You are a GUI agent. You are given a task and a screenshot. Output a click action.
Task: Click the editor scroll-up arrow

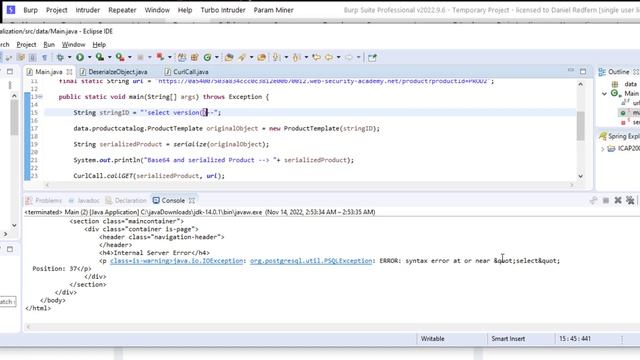pyautogui.click(x=580, y=84)
